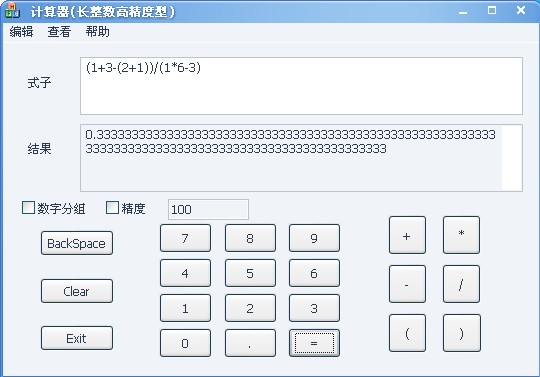Image resolution: width=540 pixels, height=377 pixels.
Task: Click the equals key to calculate
Action: (314, 343)
